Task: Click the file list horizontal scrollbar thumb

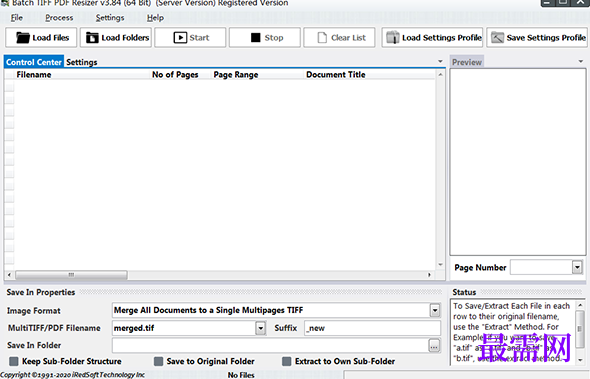Action: [71, 275]
